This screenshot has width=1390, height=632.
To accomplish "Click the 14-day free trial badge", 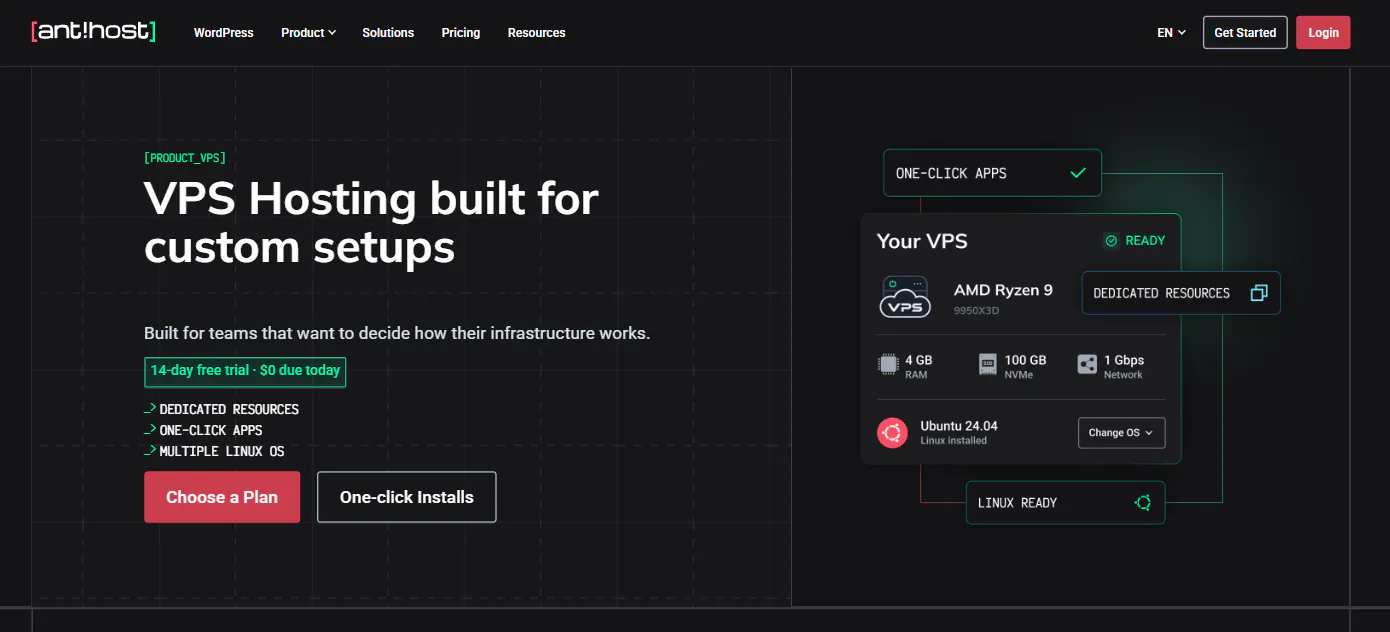I will coord(245,371).
